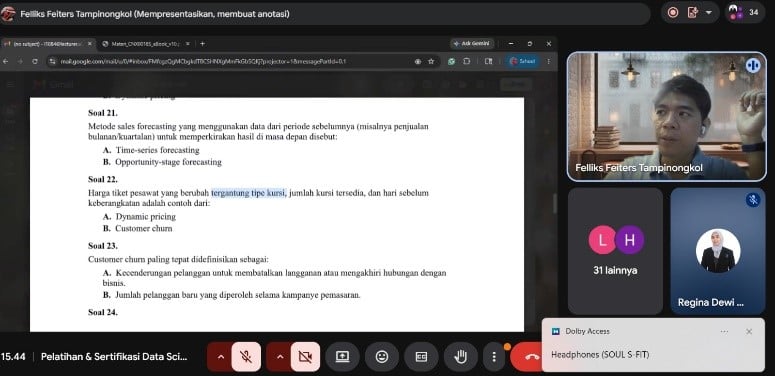Open audio settings arrow beside microphone
The width and height of the screenshot is (775, 376).
(220, 357)
